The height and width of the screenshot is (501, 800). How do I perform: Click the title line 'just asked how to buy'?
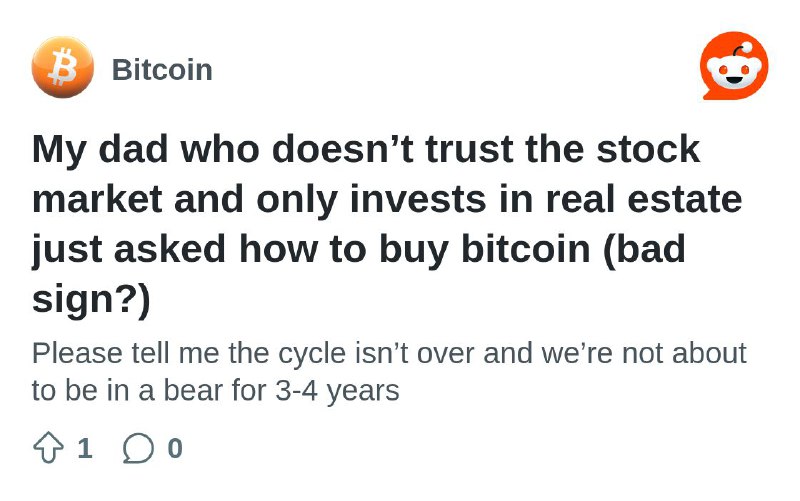pyautogui.click(x=359, y=249)
